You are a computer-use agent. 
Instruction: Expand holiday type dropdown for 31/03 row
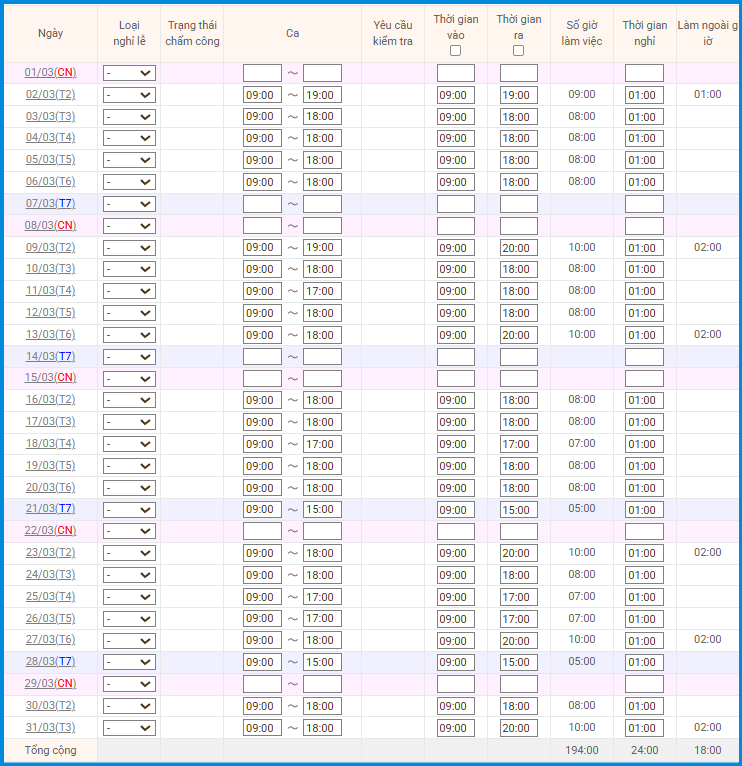point(129,728)
